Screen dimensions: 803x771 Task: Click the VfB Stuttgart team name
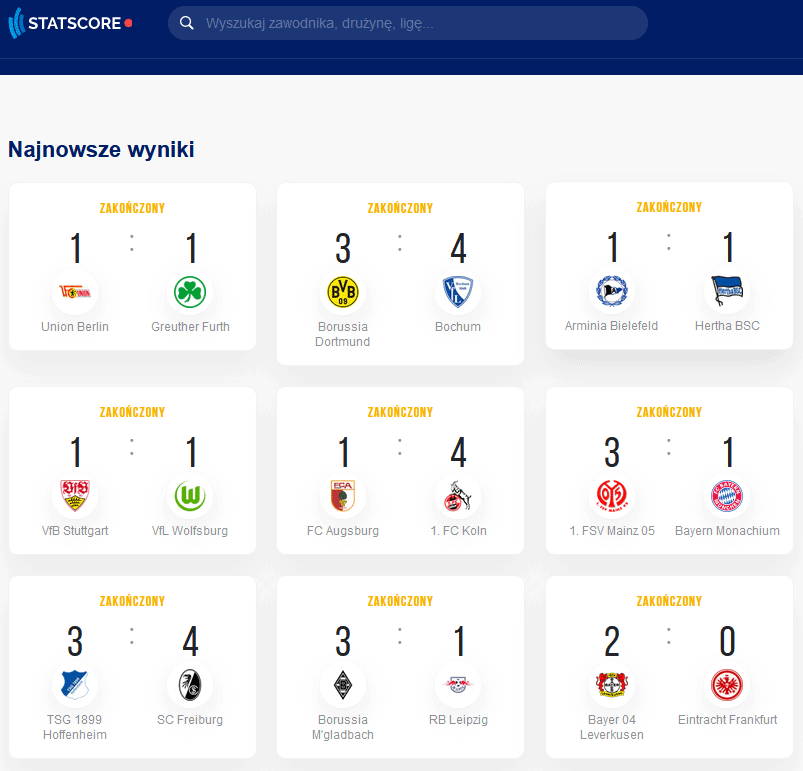[75, 530]
